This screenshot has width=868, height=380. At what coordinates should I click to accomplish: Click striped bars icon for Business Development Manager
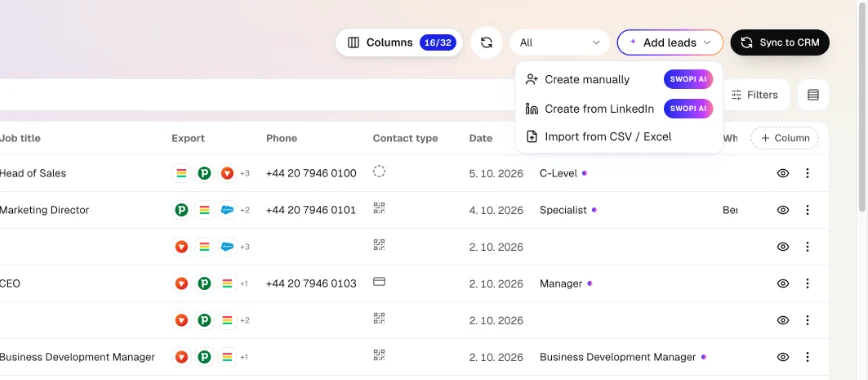click(227, 357)
